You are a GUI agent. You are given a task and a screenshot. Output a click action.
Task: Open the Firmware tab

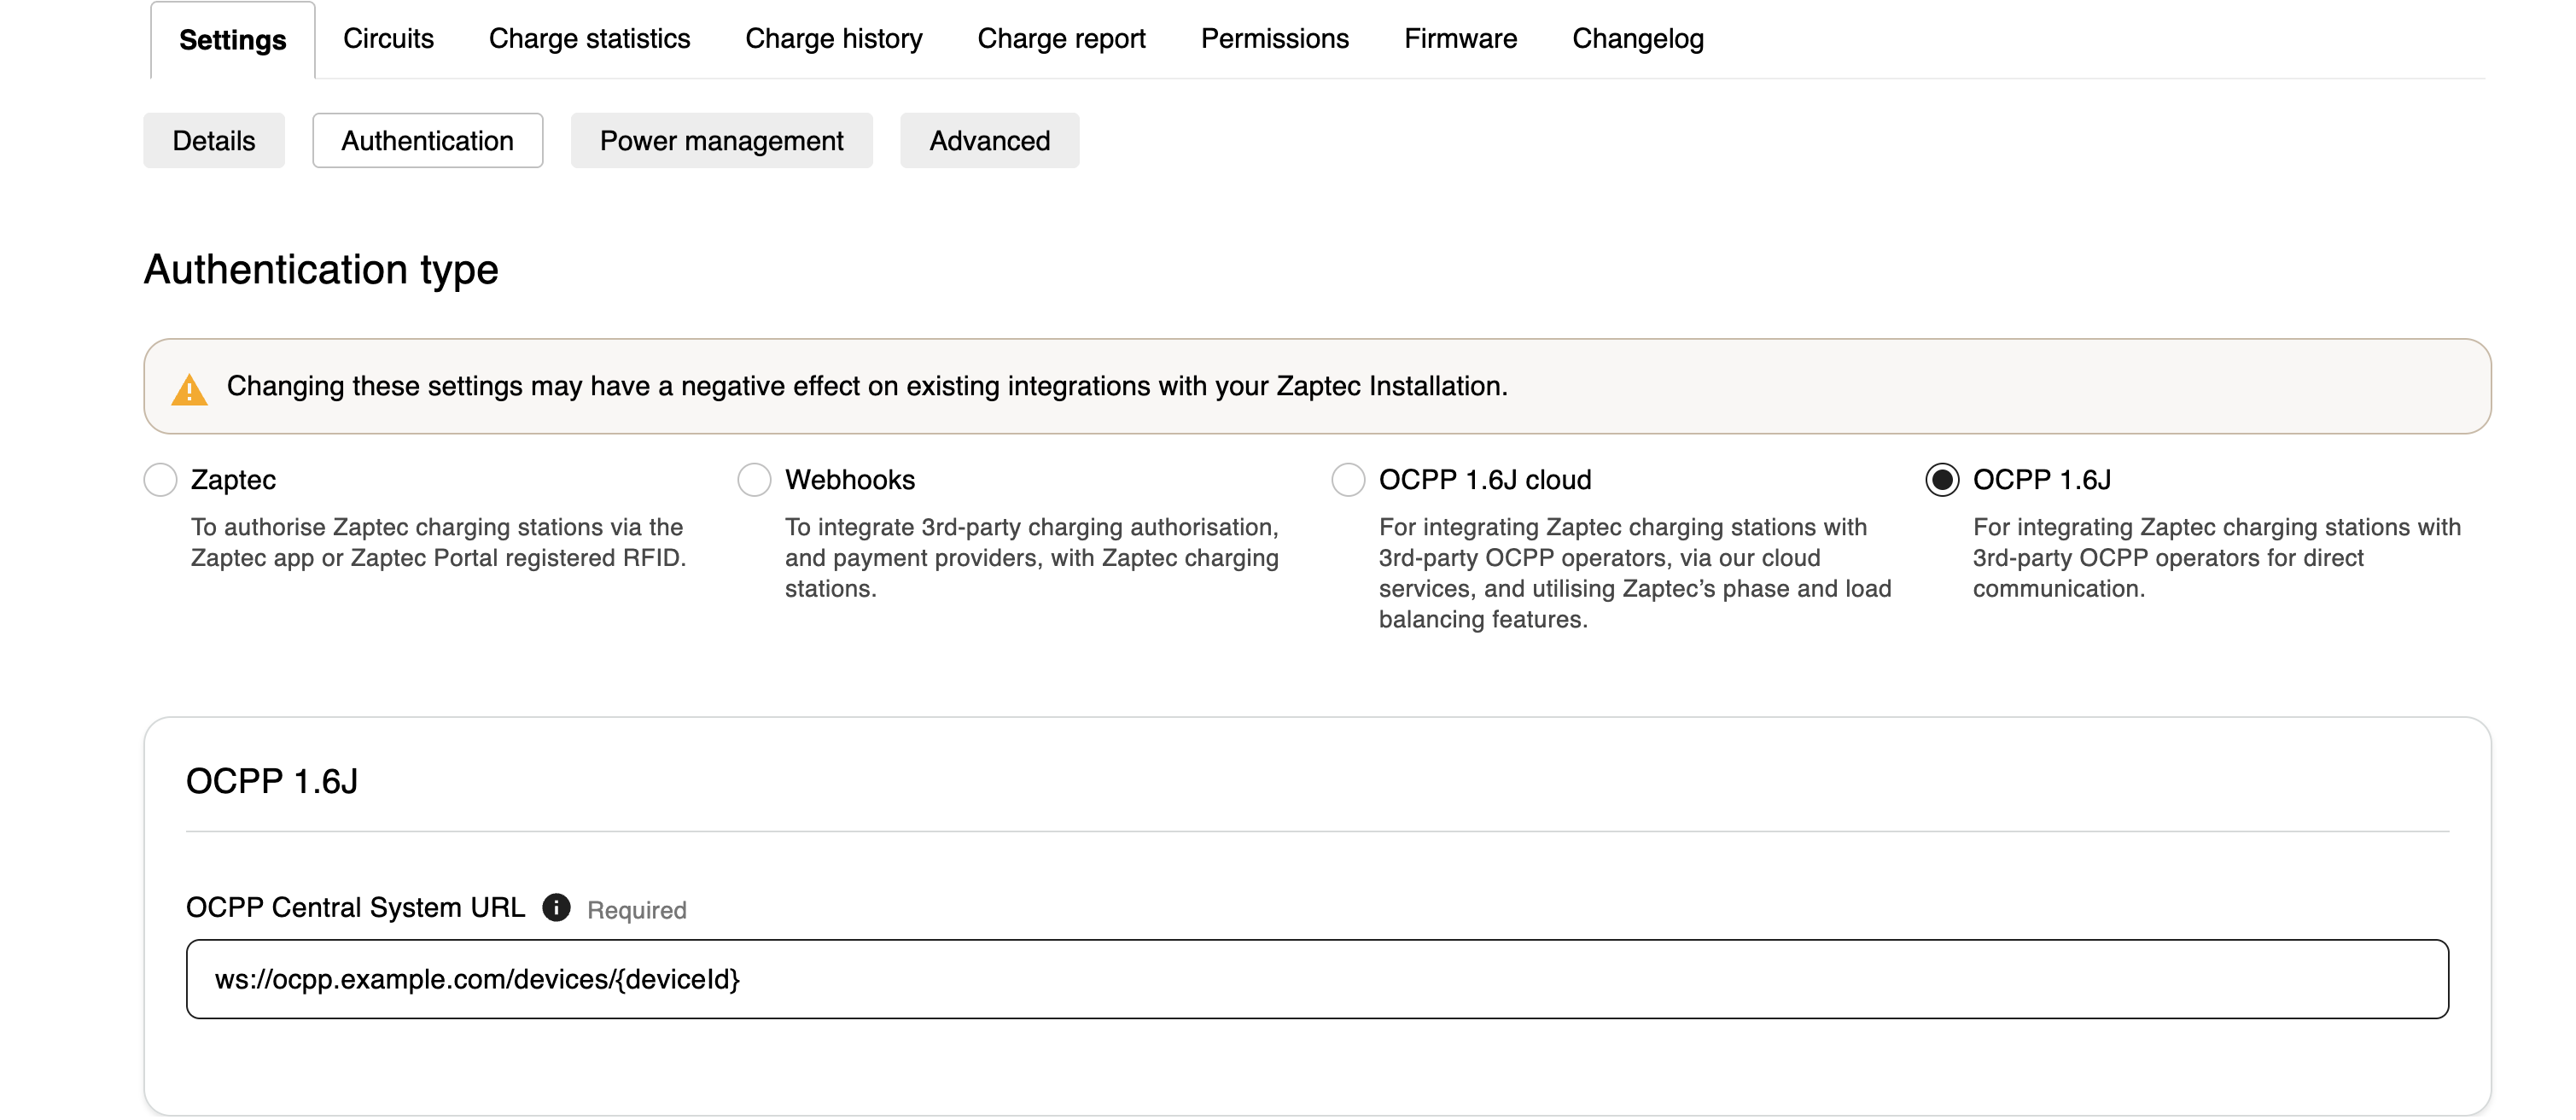pyautogui.click(x=1460, y=39)
